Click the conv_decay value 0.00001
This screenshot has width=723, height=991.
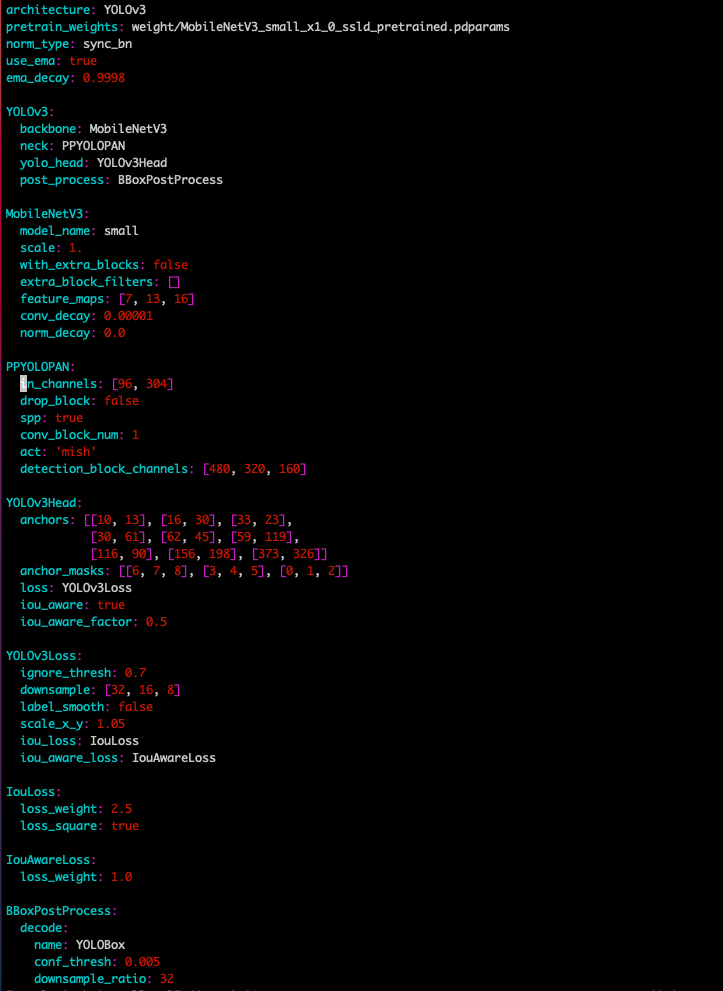128,316
